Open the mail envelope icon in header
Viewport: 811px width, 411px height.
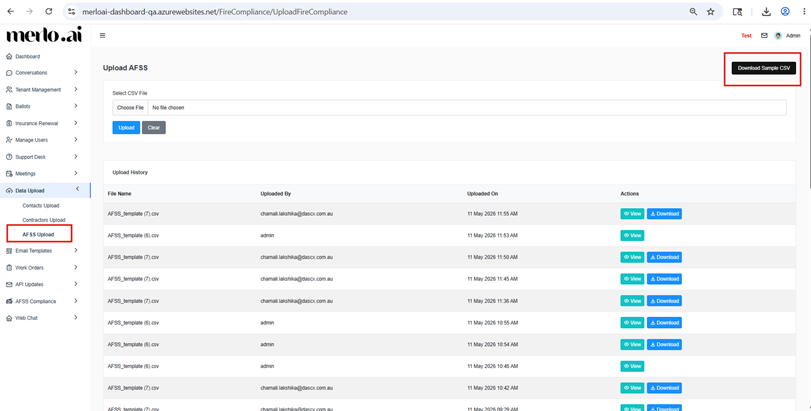tap(764, 36)
